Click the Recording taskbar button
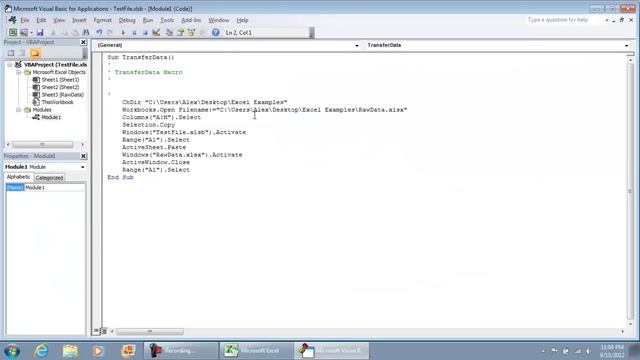Viewport: 640px width, 360px height. [x=181, y=351]
